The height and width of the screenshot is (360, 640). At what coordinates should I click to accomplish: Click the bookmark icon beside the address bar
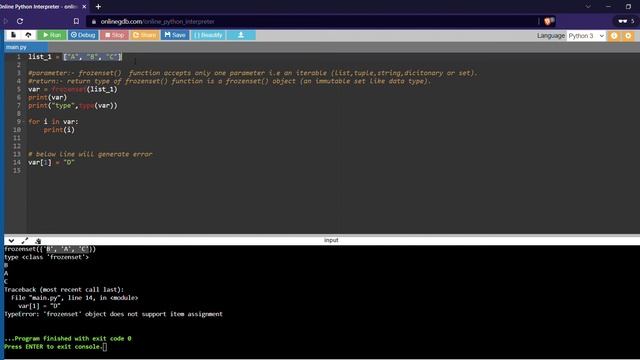click(76, 21)
